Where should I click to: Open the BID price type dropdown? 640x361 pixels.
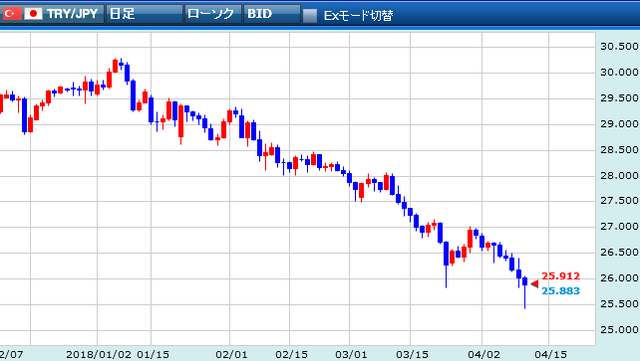point(272,14)
